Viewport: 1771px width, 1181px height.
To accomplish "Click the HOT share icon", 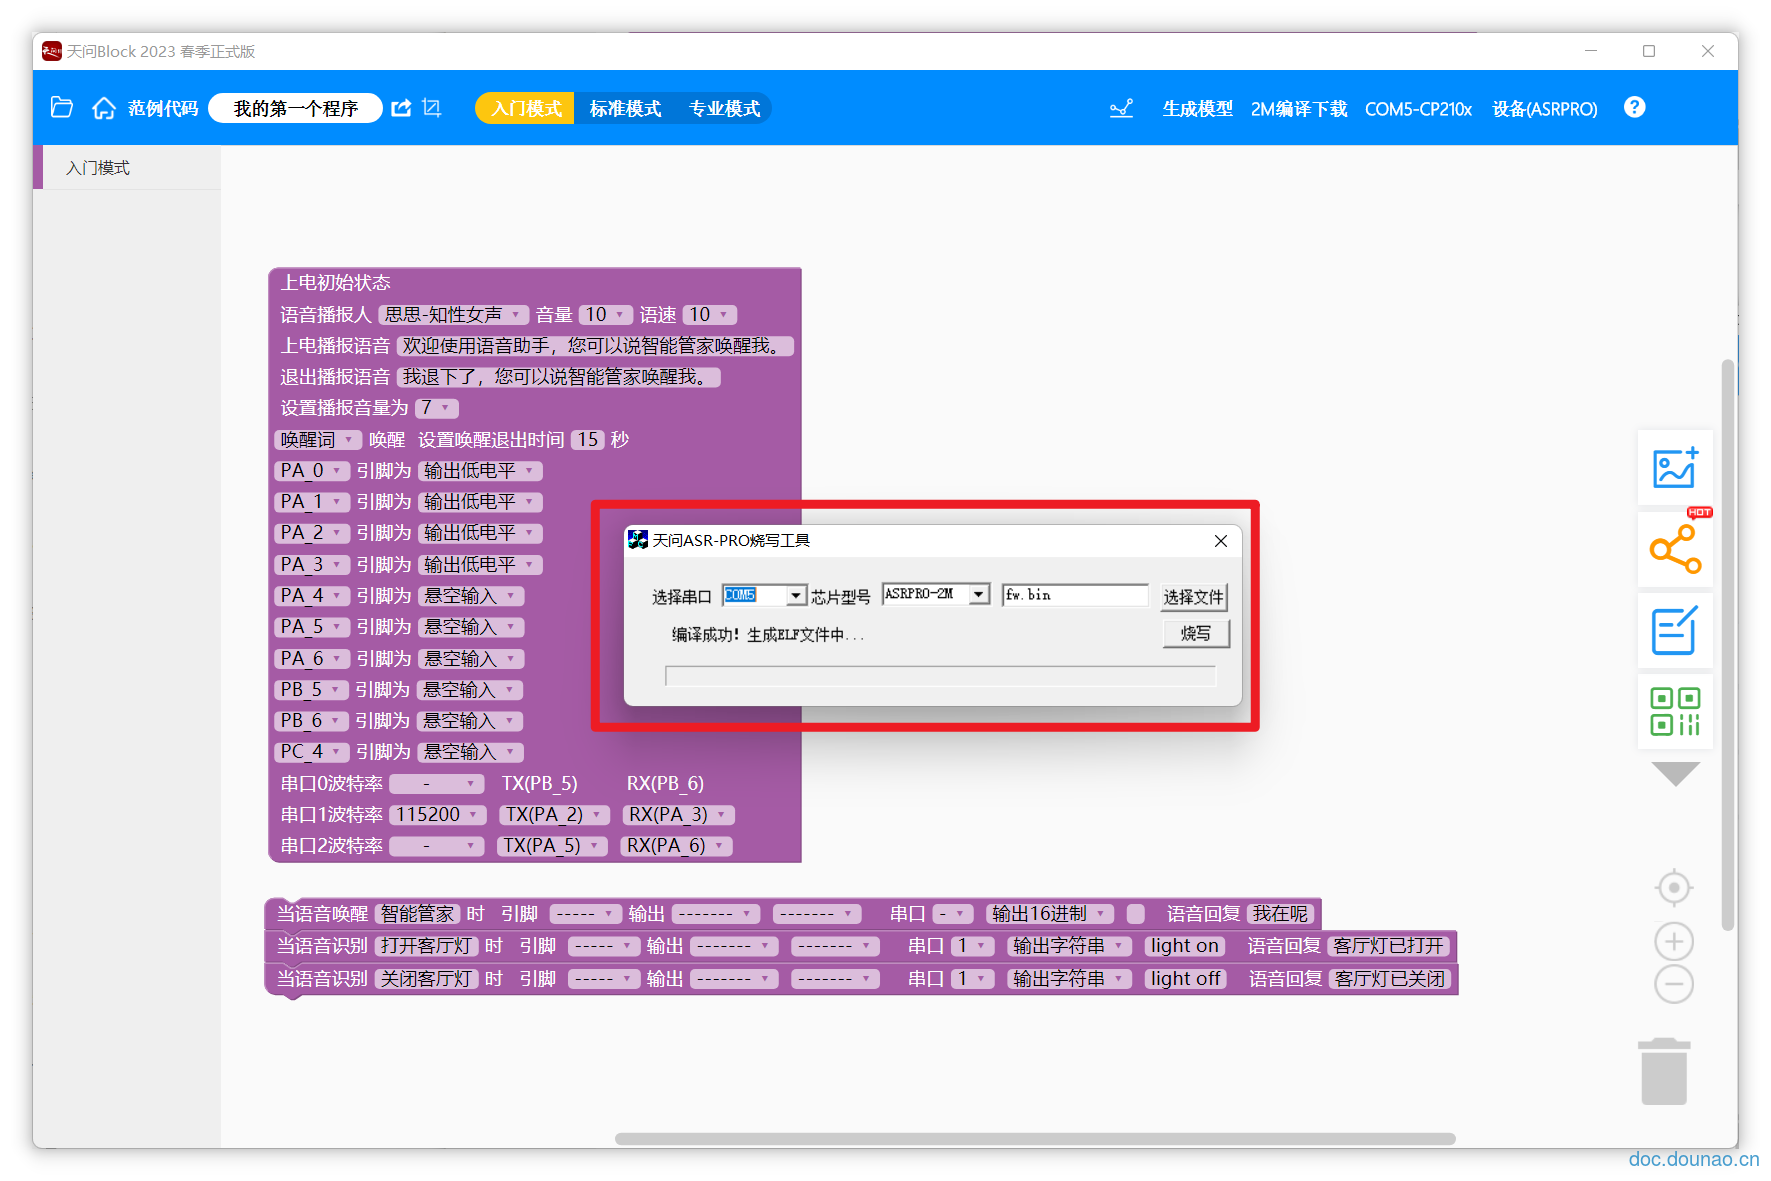I will (1675, 548).
